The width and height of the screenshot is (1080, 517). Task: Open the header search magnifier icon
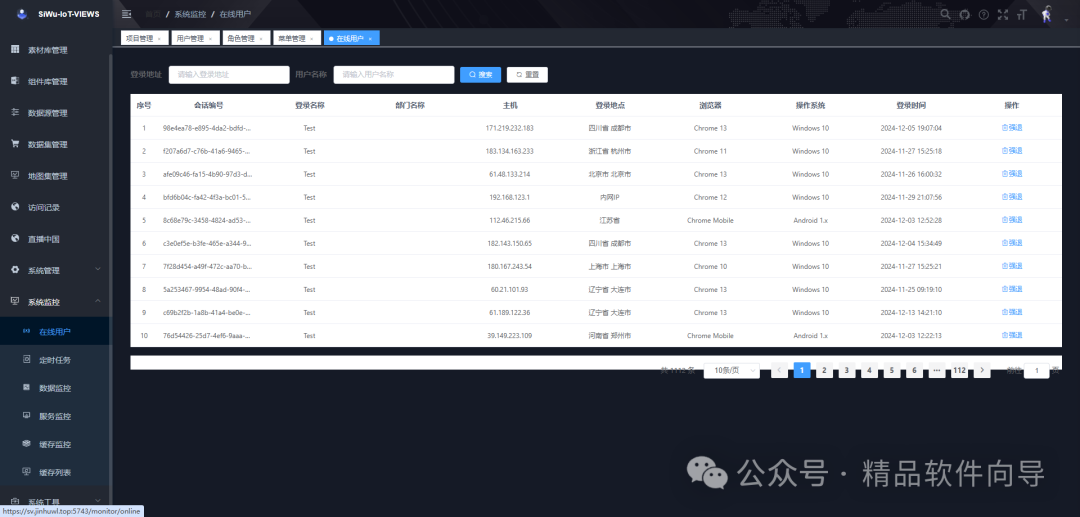click(x=945, y=14)
